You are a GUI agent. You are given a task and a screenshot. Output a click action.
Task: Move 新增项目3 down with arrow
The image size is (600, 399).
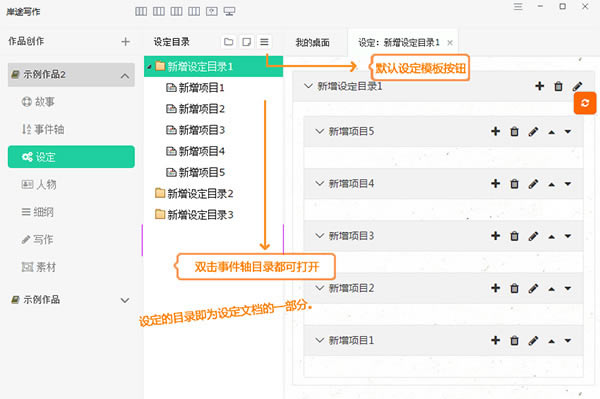568,236
